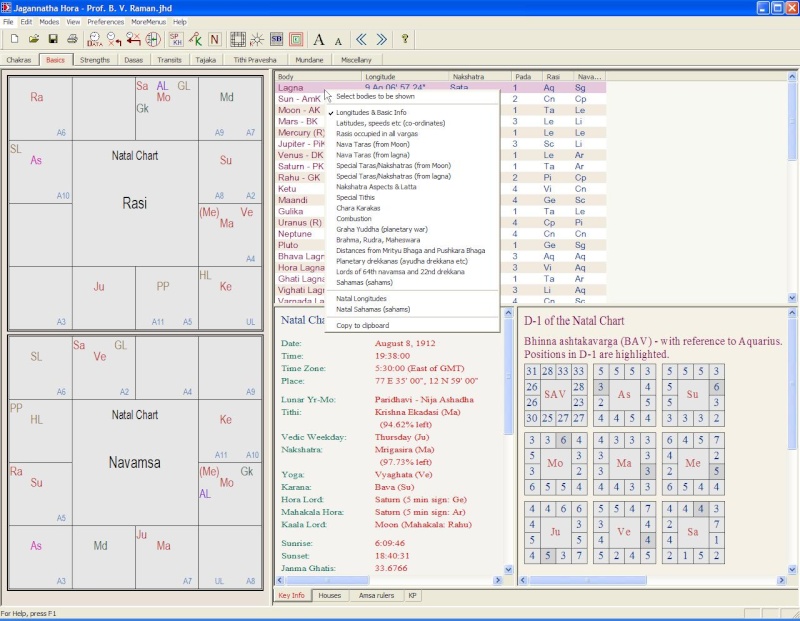800x621 pixels.
Task: Select the Maandi row in body table
Action: pos(440,200)
